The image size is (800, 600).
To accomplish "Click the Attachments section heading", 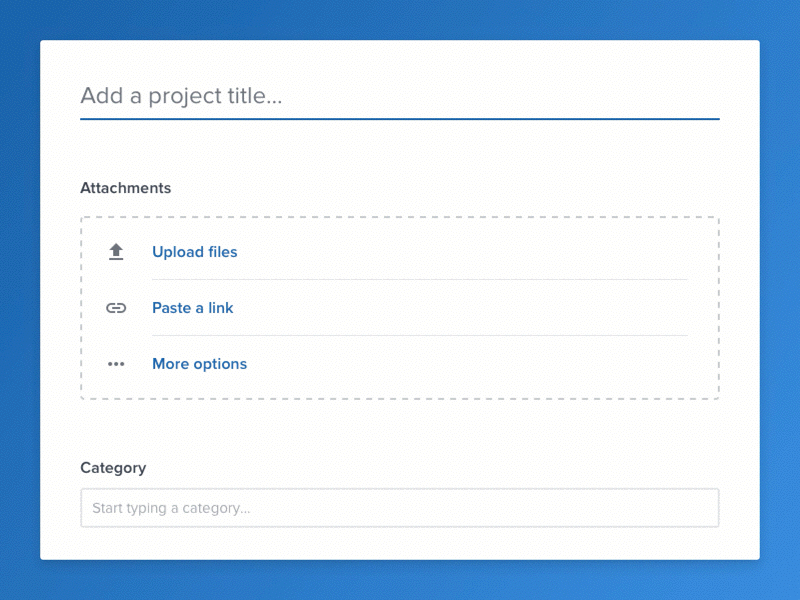I will 125,188.
